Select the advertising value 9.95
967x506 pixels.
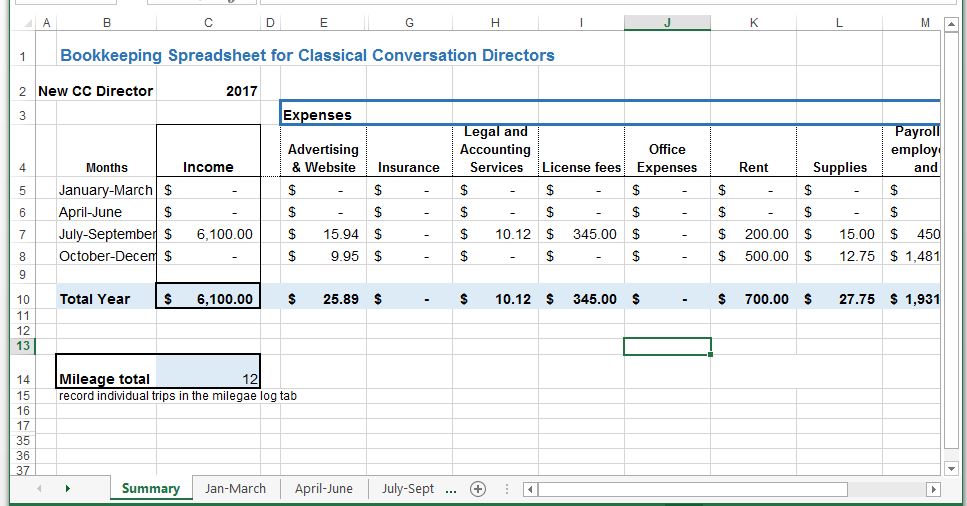(x=323, y=256)
